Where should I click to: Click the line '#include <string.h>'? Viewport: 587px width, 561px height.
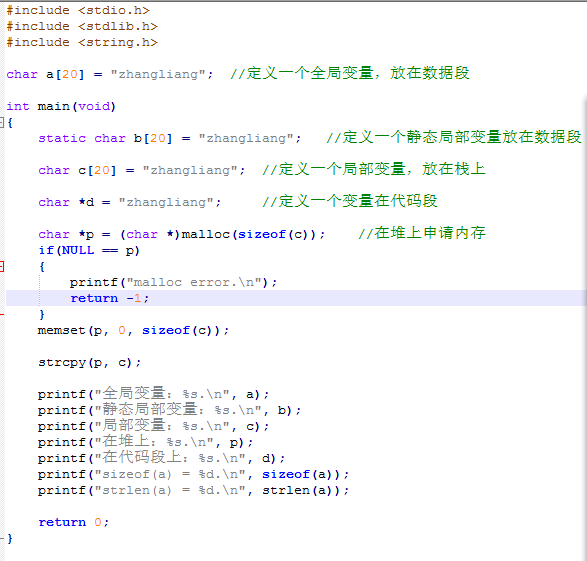click(x=82, y=43)
